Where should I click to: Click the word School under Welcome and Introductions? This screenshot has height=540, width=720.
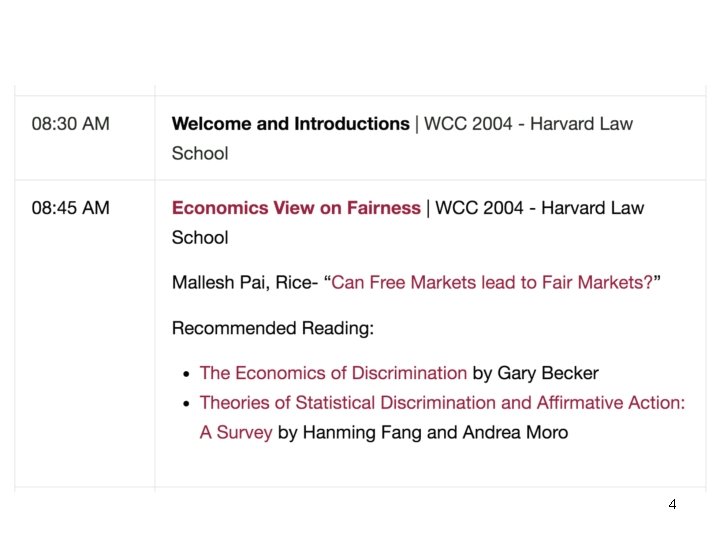[200, 154]
